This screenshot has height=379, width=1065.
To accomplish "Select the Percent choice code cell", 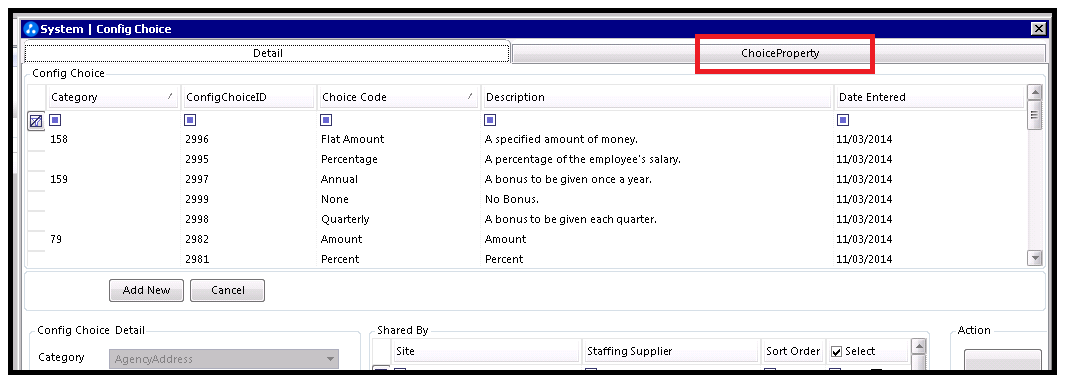I will [340, 259].
